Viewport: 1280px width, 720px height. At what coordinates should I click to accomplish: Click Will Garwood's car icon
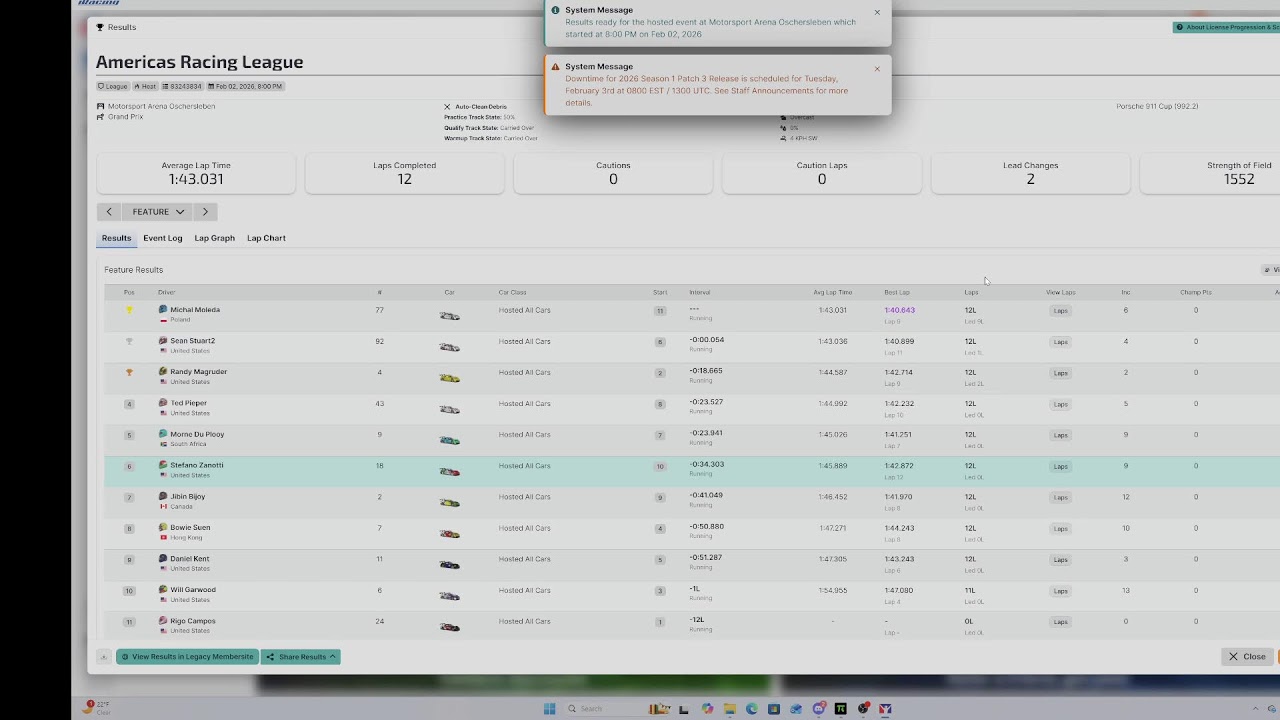[450, 596]
